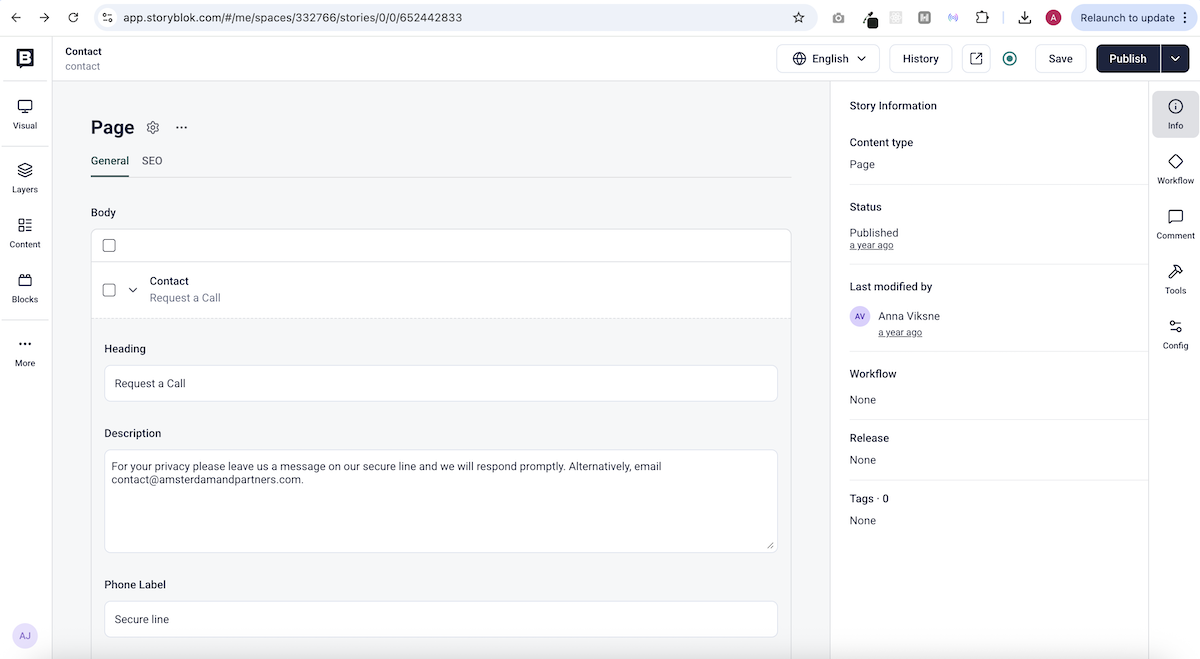Open the Publish dropdown arrow
1200x659 pixels.
1176,58
